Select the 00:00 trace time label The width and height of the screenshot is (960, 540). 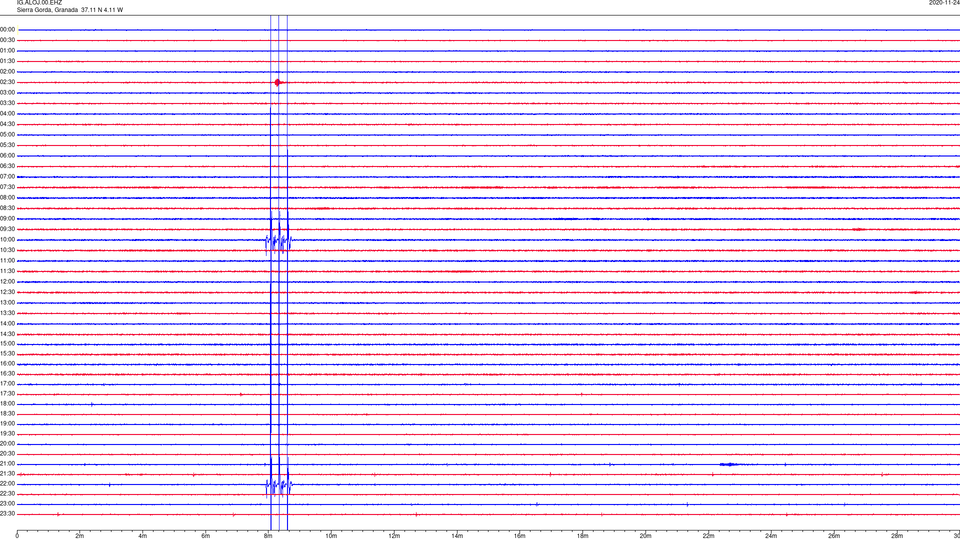(7, 29)
